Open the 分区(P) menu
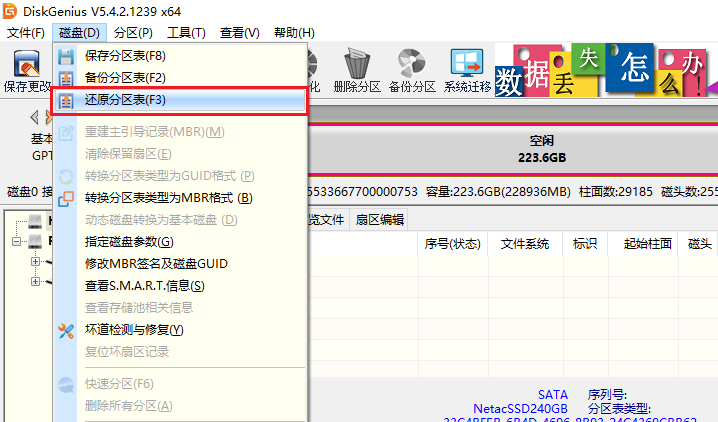Screen dimensions: 718x422 133,33
